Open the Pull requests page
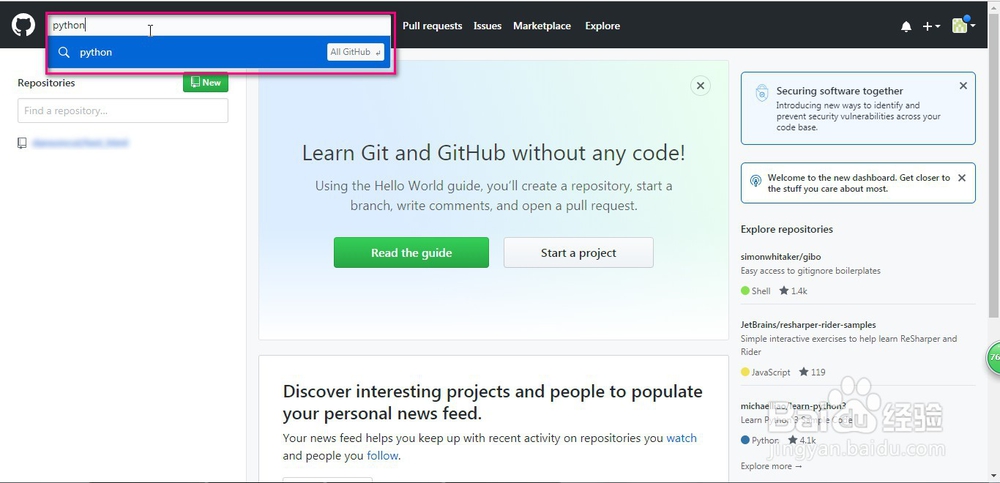Screen dimensions: 1000x483 (x=432, y=26)
